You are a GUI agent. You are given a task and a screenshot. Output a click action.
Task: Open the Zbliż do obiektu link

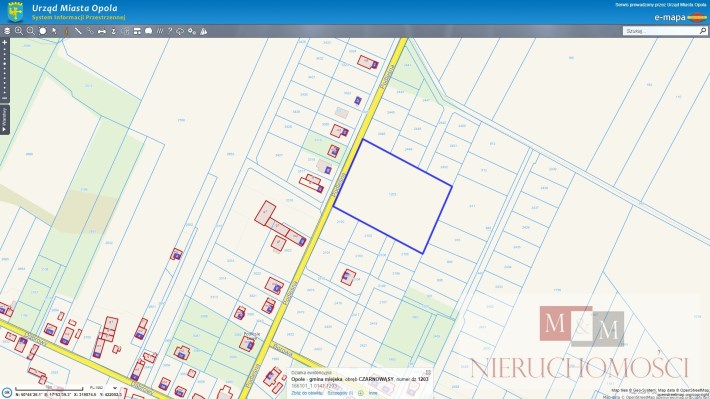click(x=307, y=393)
